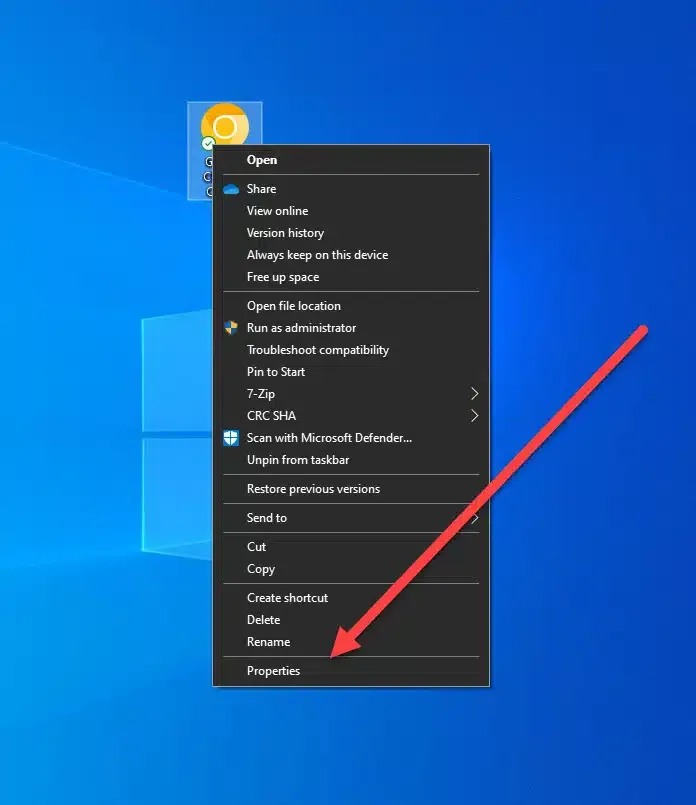Image resolution: width=696 pixels, height=805 pixels.
Task: Choose Always keep on this device
Action: pos(317,255)
